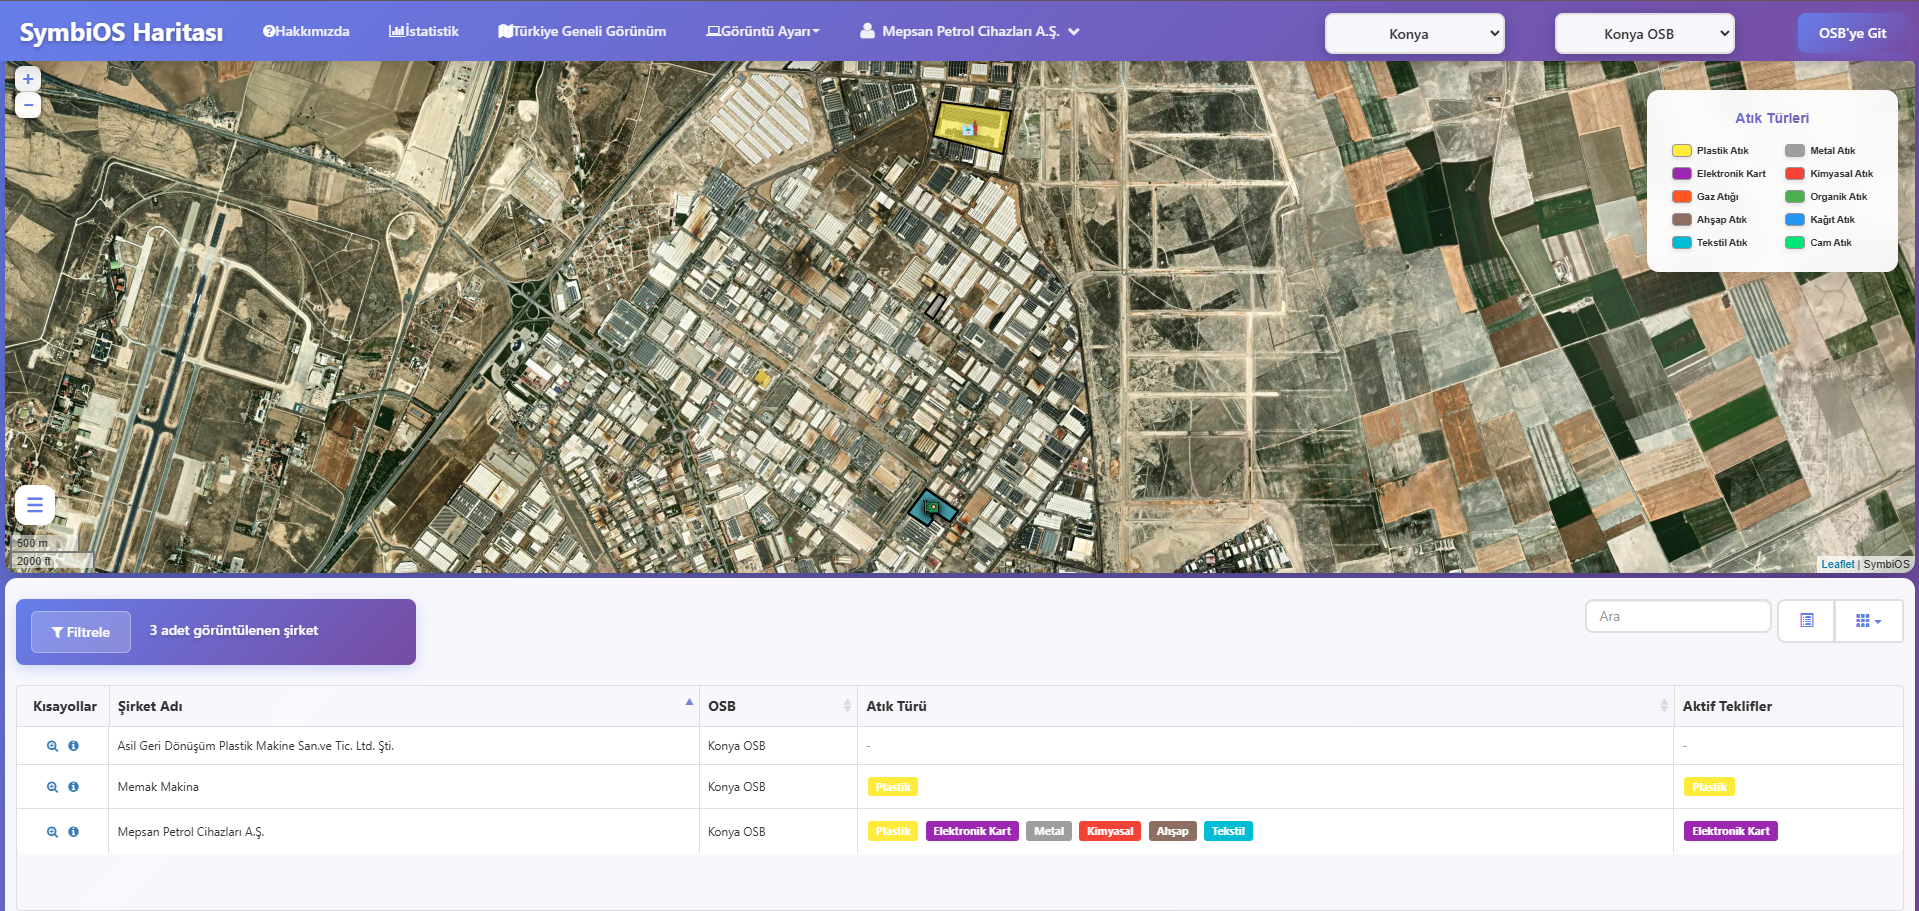
Task: Zoom out on the map
Action: (x=28, y=105)
